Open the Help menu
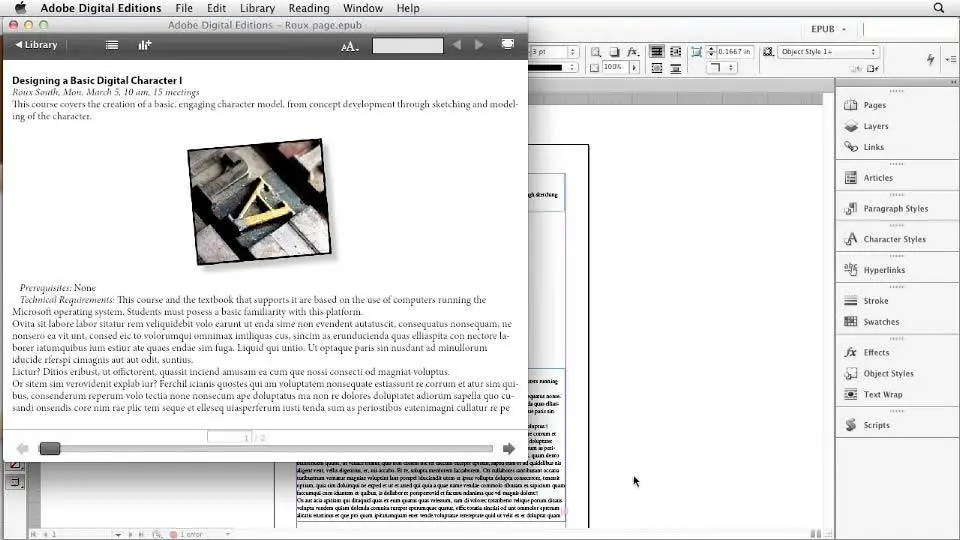The width and height of the screenshot is (960, 540). point(408,8)
